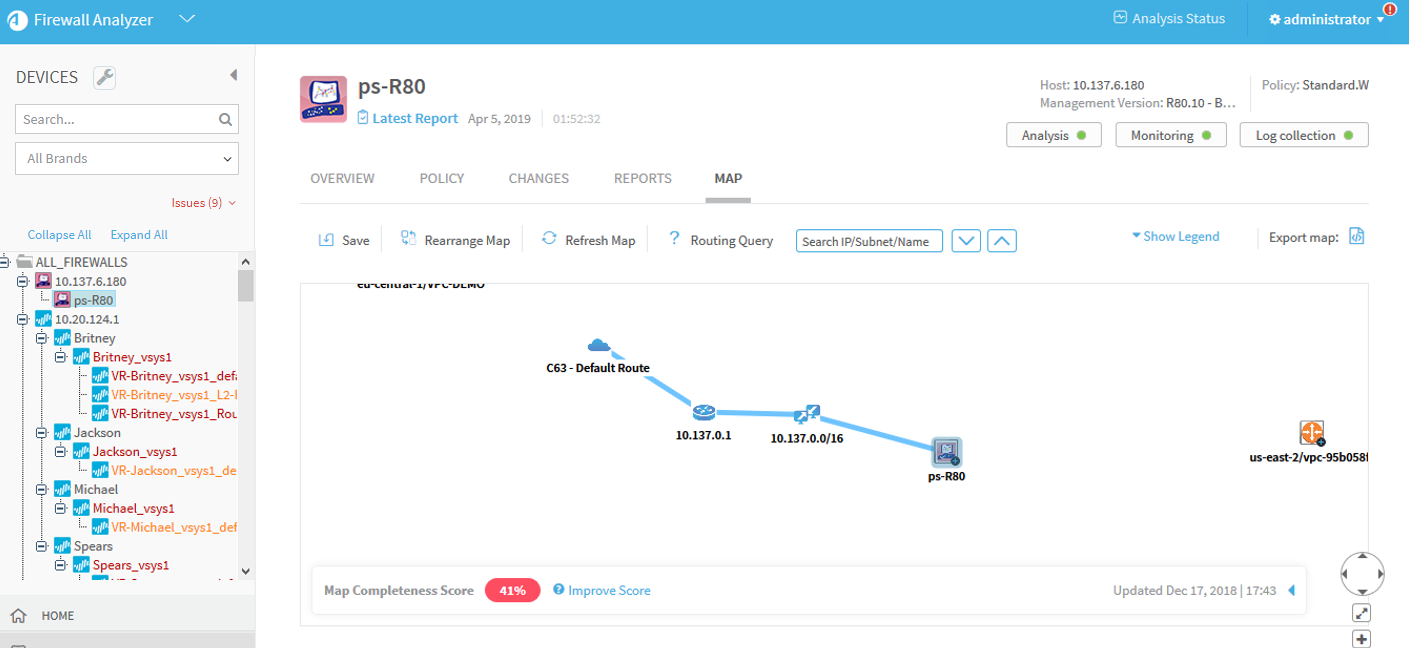Click the wrench icon next to DEVICES
The width and height of the screenshot is (1409, 648).
pos(104,77)
